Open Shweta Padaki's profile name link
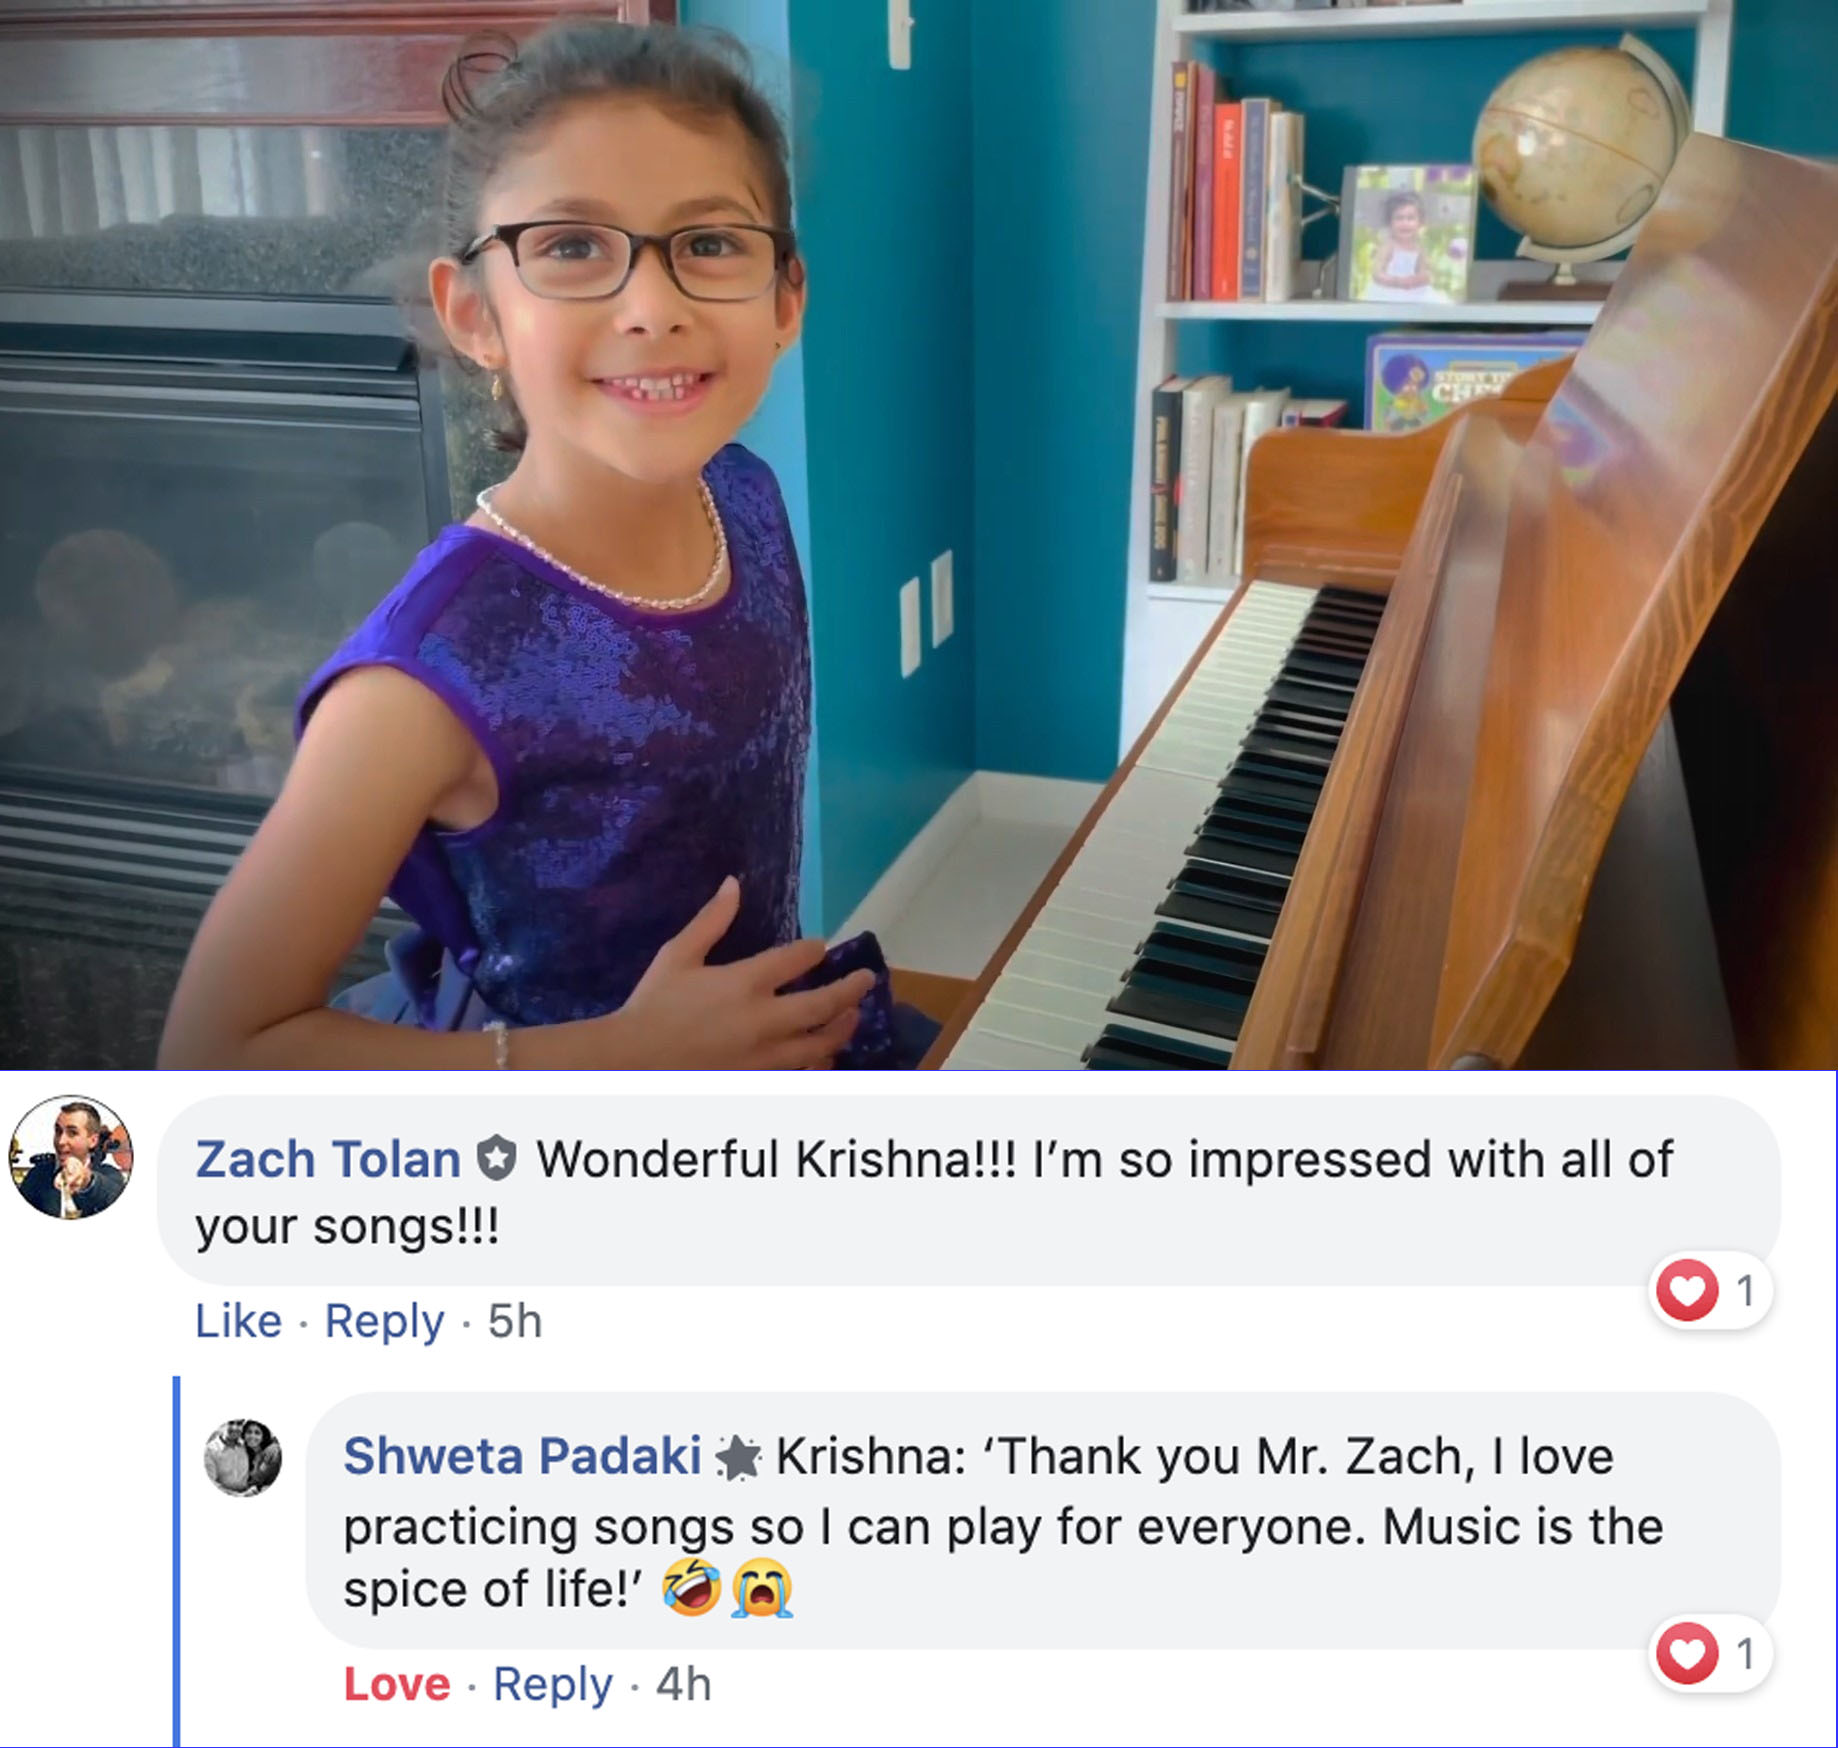 tap(522, 1456)
